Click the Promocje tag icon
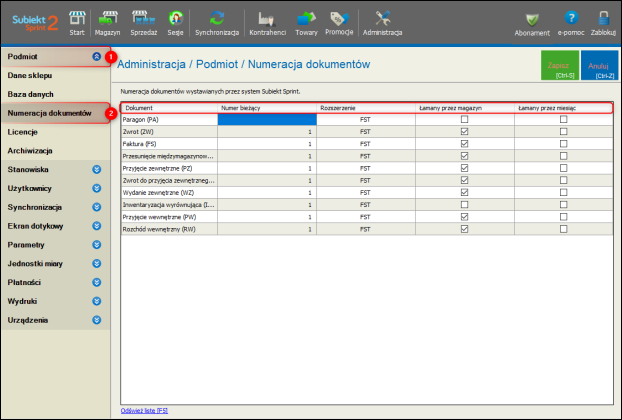Screen dimensions: 622x420 340,20
